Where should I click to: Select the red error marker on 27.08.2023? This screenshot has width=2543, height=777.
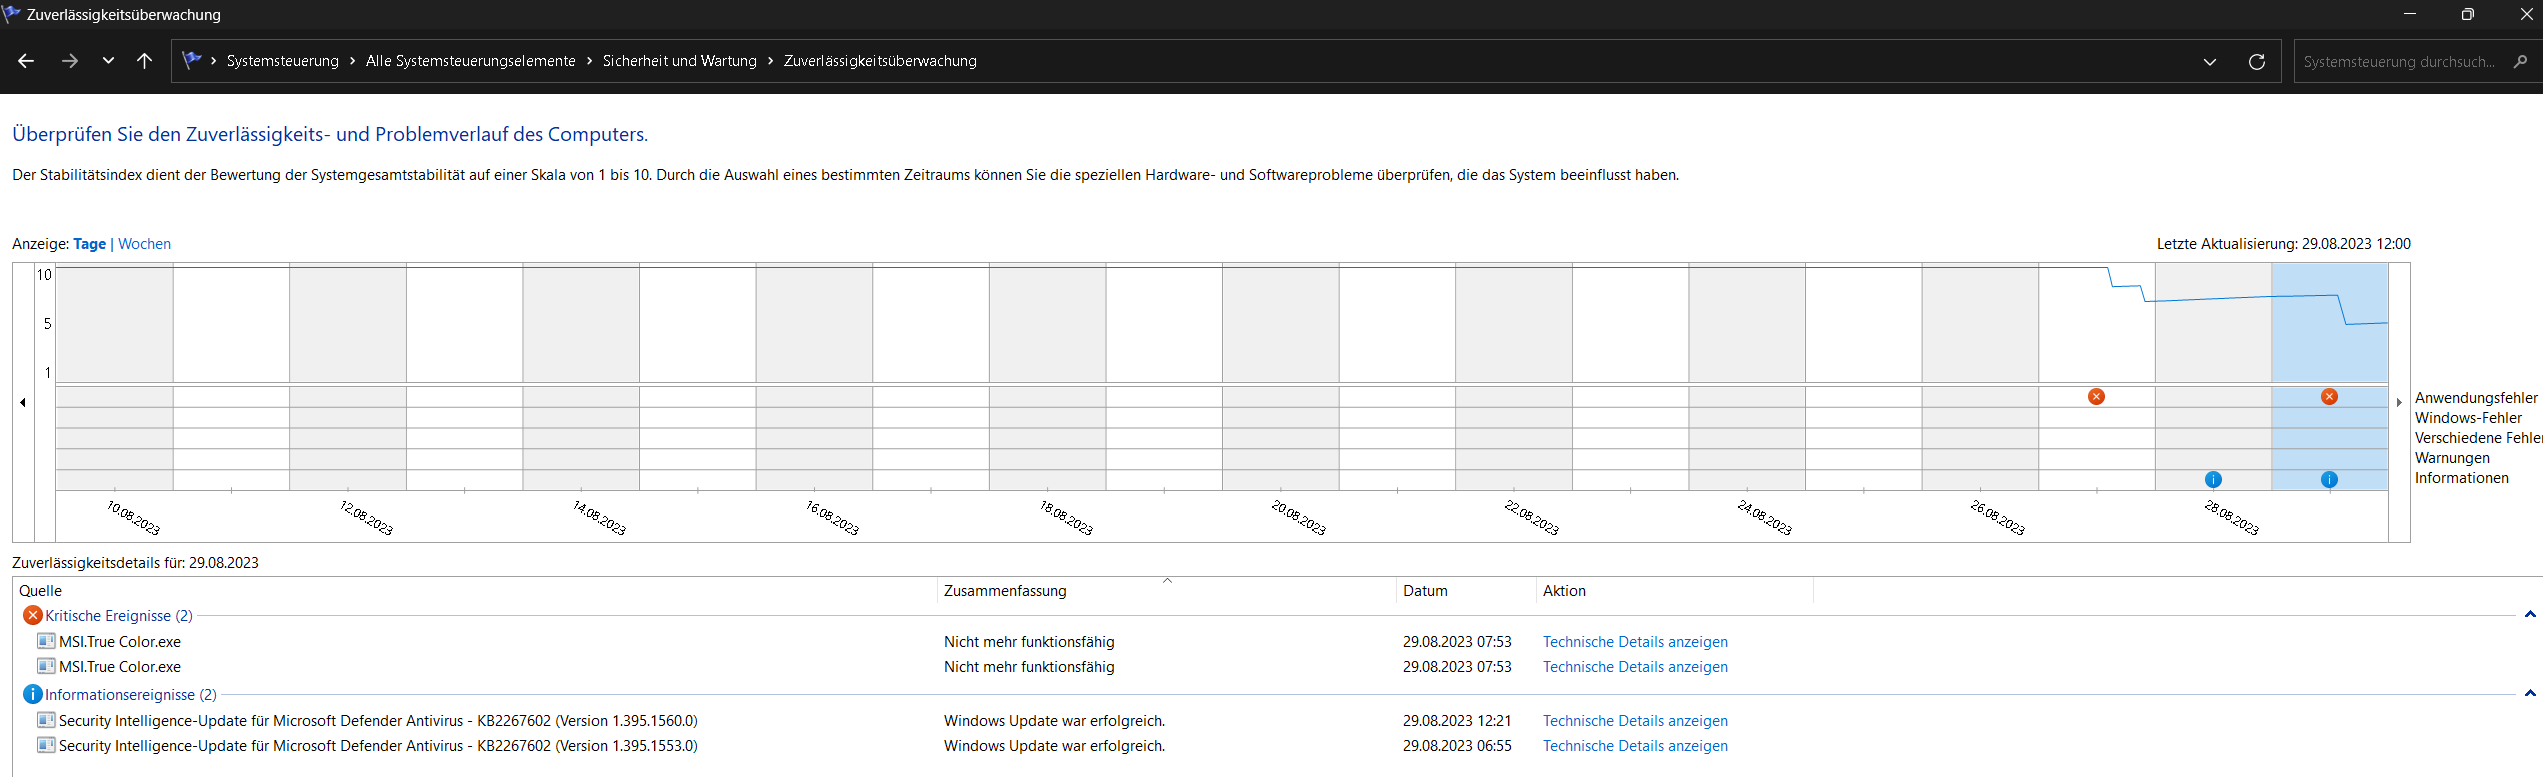coord(2096,397)
